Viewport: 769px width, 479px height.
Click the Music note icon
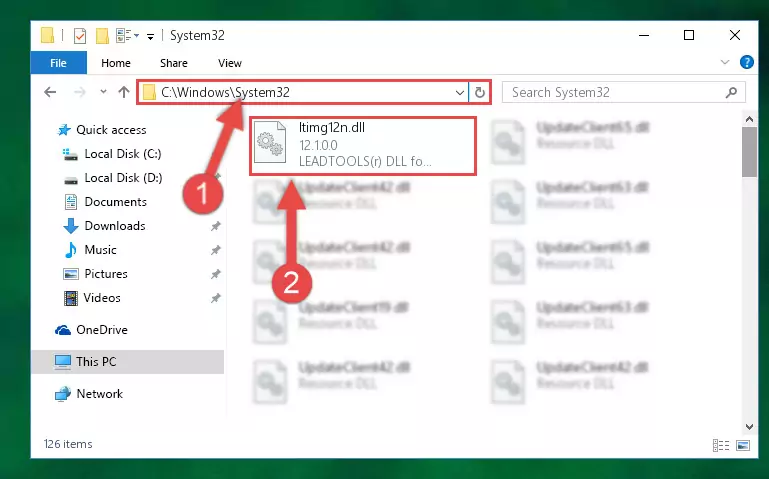click(71, 250)
